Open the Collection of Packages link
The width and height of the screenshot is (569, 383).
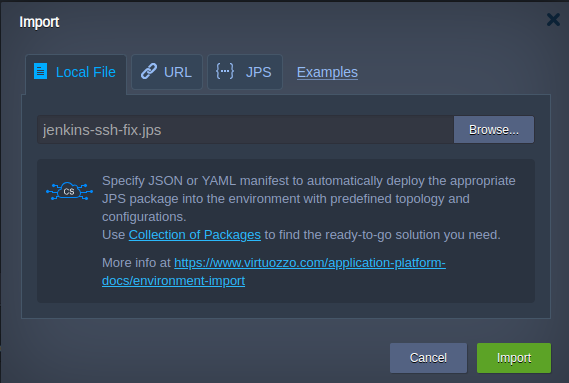[x=195, y=235]
